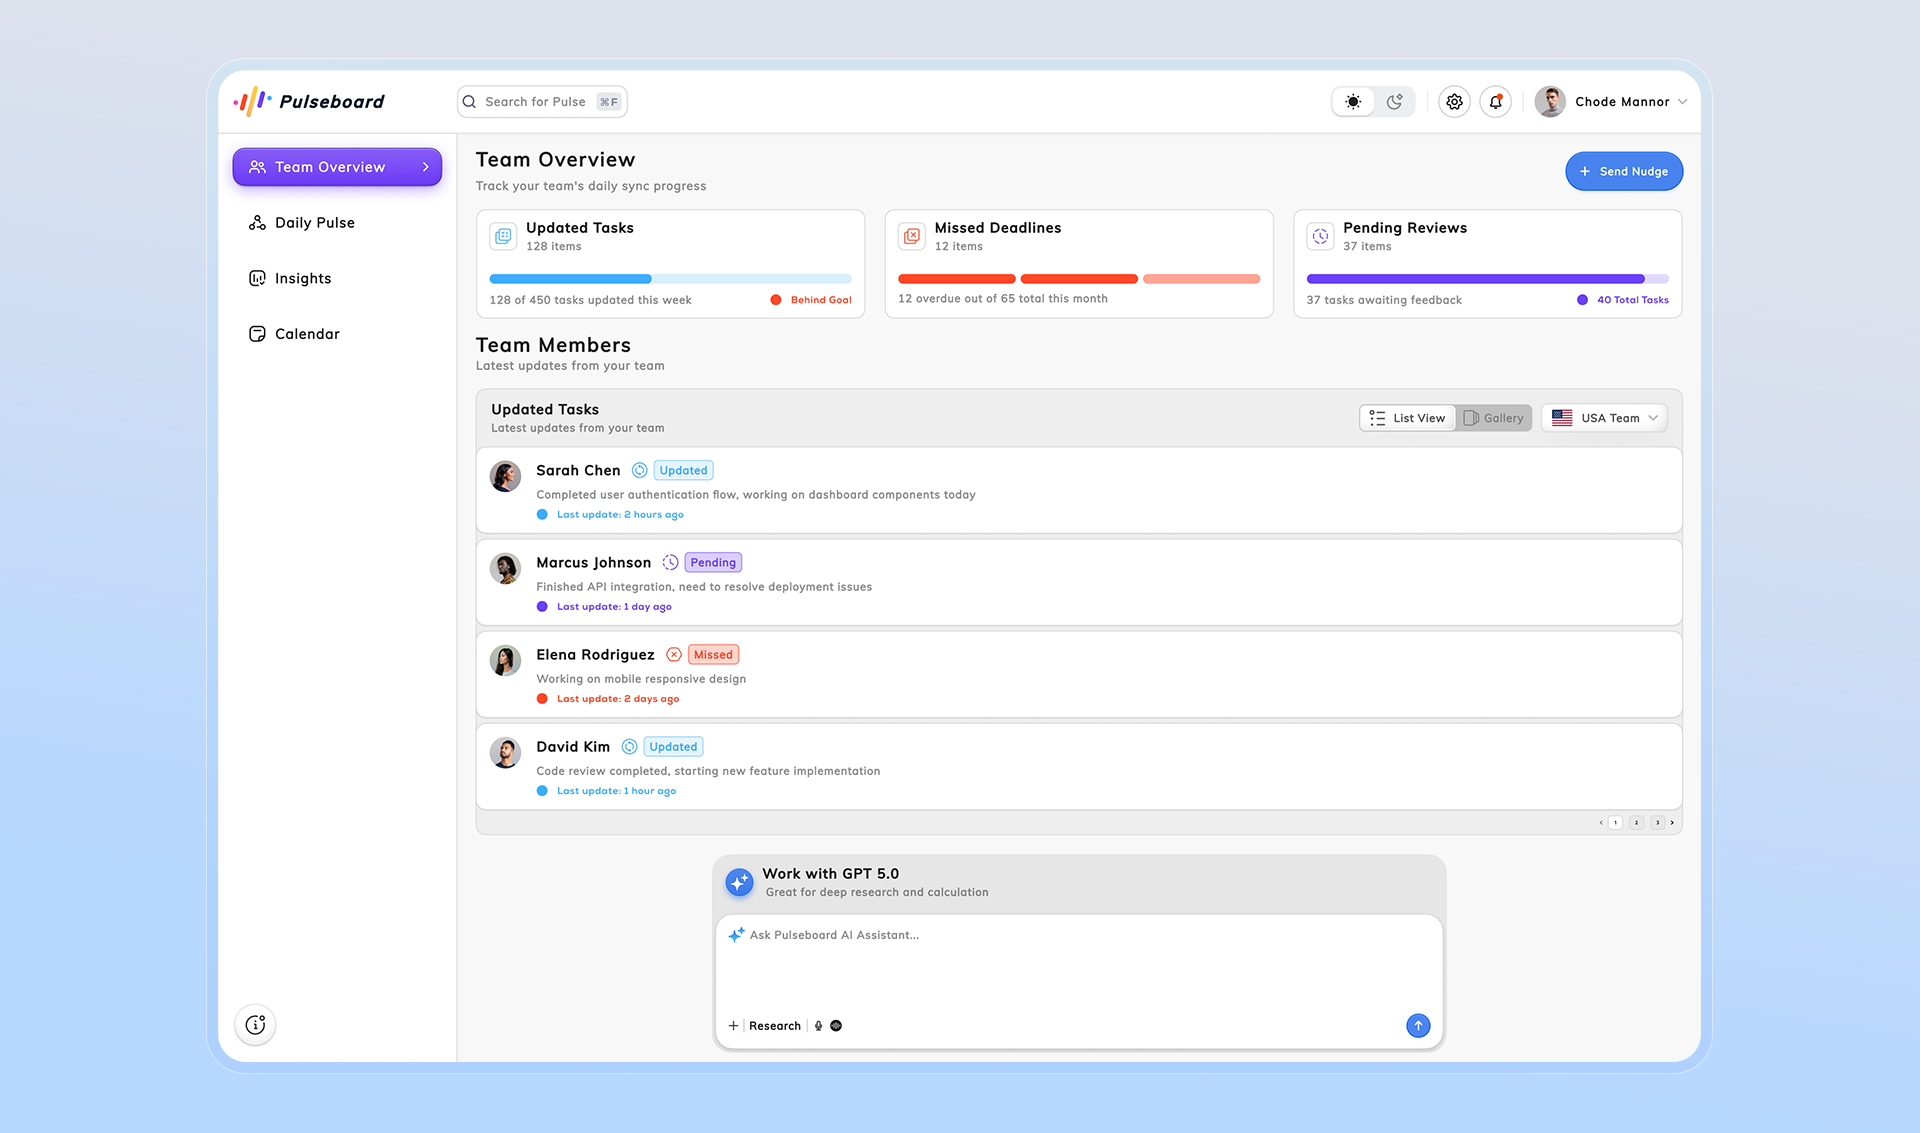
Task: Open settings via the gear icon
Action: [x=1454, y=101]
